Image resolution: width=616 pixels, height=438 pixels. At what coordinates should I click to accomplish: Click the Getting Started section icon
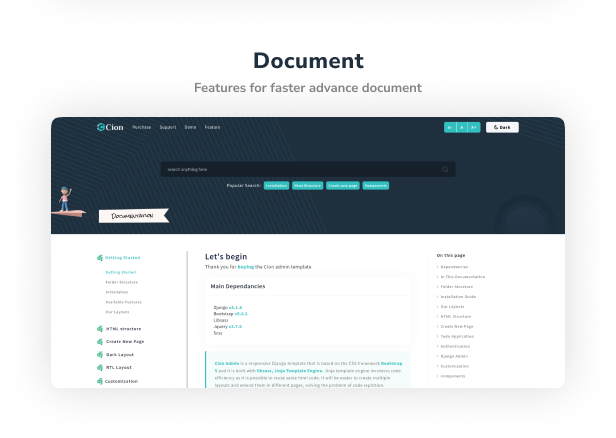100,258
